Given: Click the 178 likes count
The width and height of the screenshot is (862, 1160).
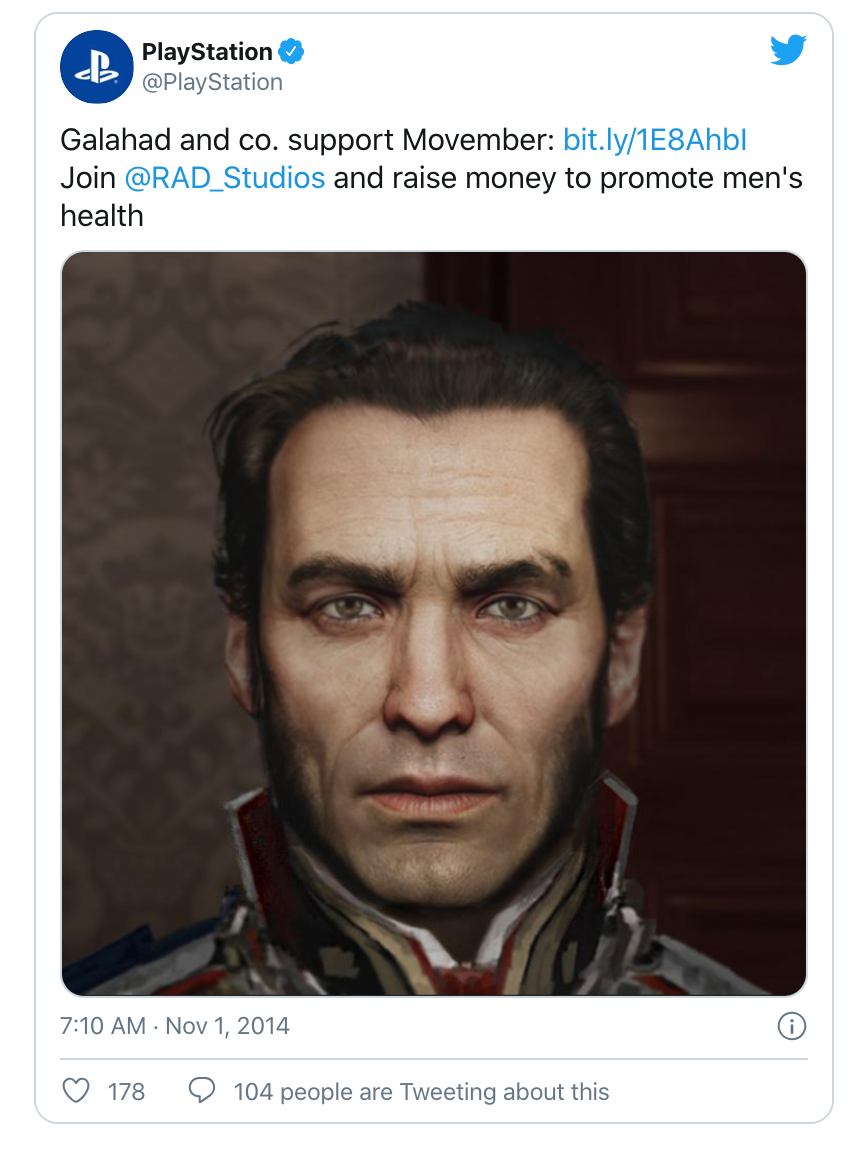Looking at the screenshot, I should click(x=126, y=1091).
